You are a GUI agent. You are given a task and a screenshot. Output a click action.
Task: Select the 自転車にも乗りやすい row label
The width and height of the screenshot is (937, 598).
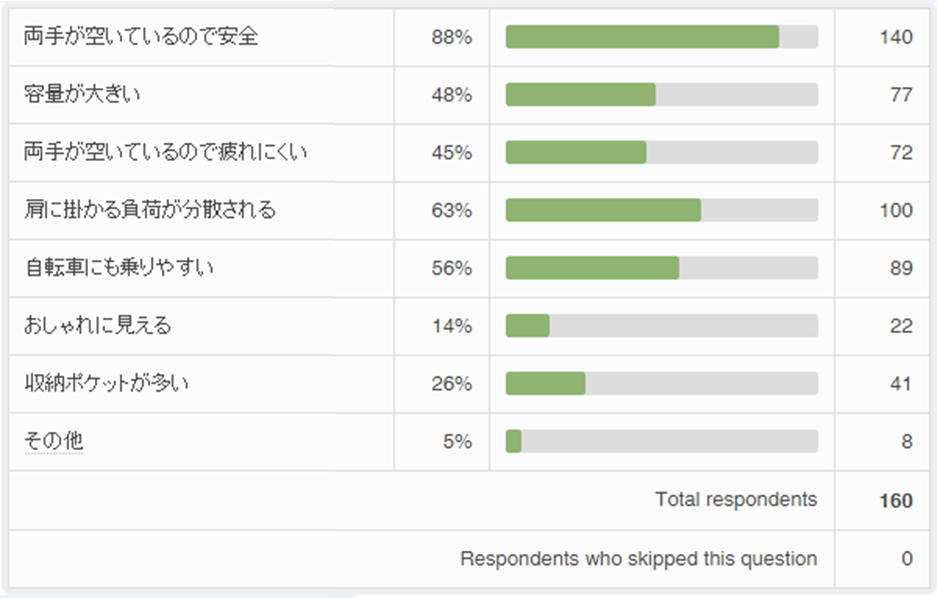click(119, 268)
